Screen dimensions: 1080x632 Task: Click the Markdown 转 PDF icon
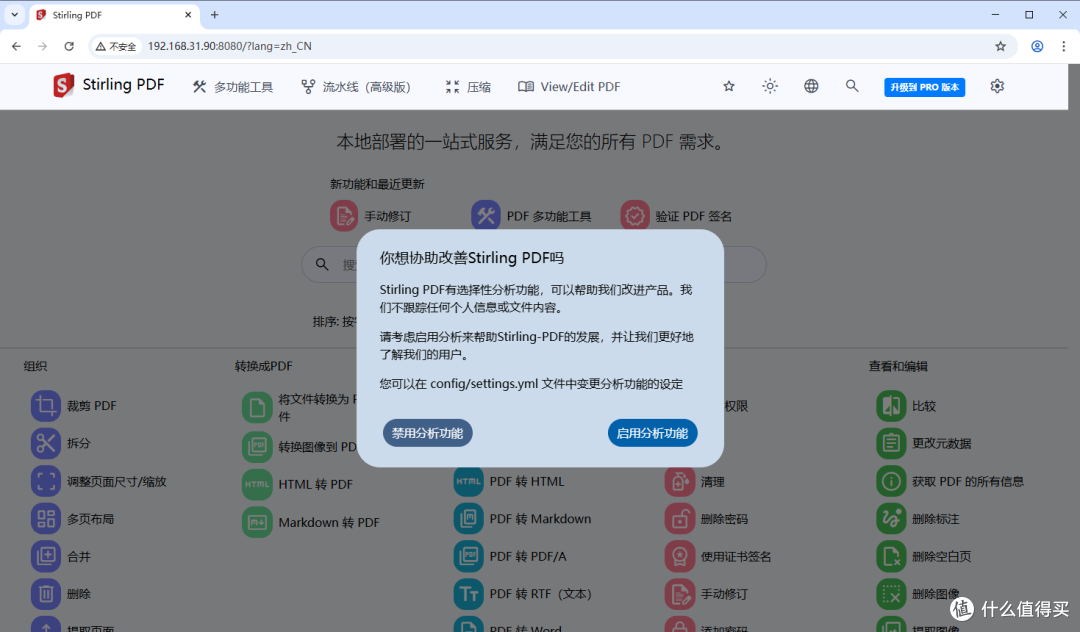[257, 522]
